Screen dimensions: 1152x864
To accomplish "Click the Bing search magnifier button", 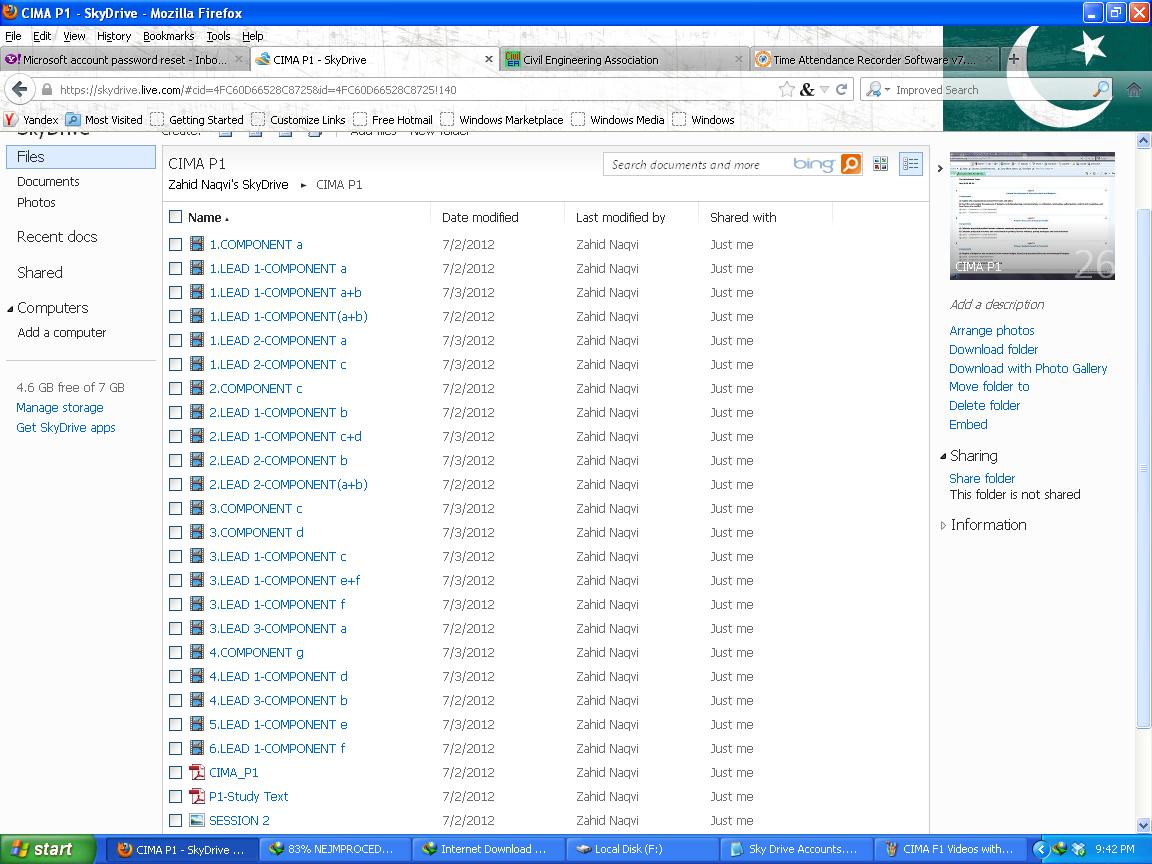I will [850, 164].
